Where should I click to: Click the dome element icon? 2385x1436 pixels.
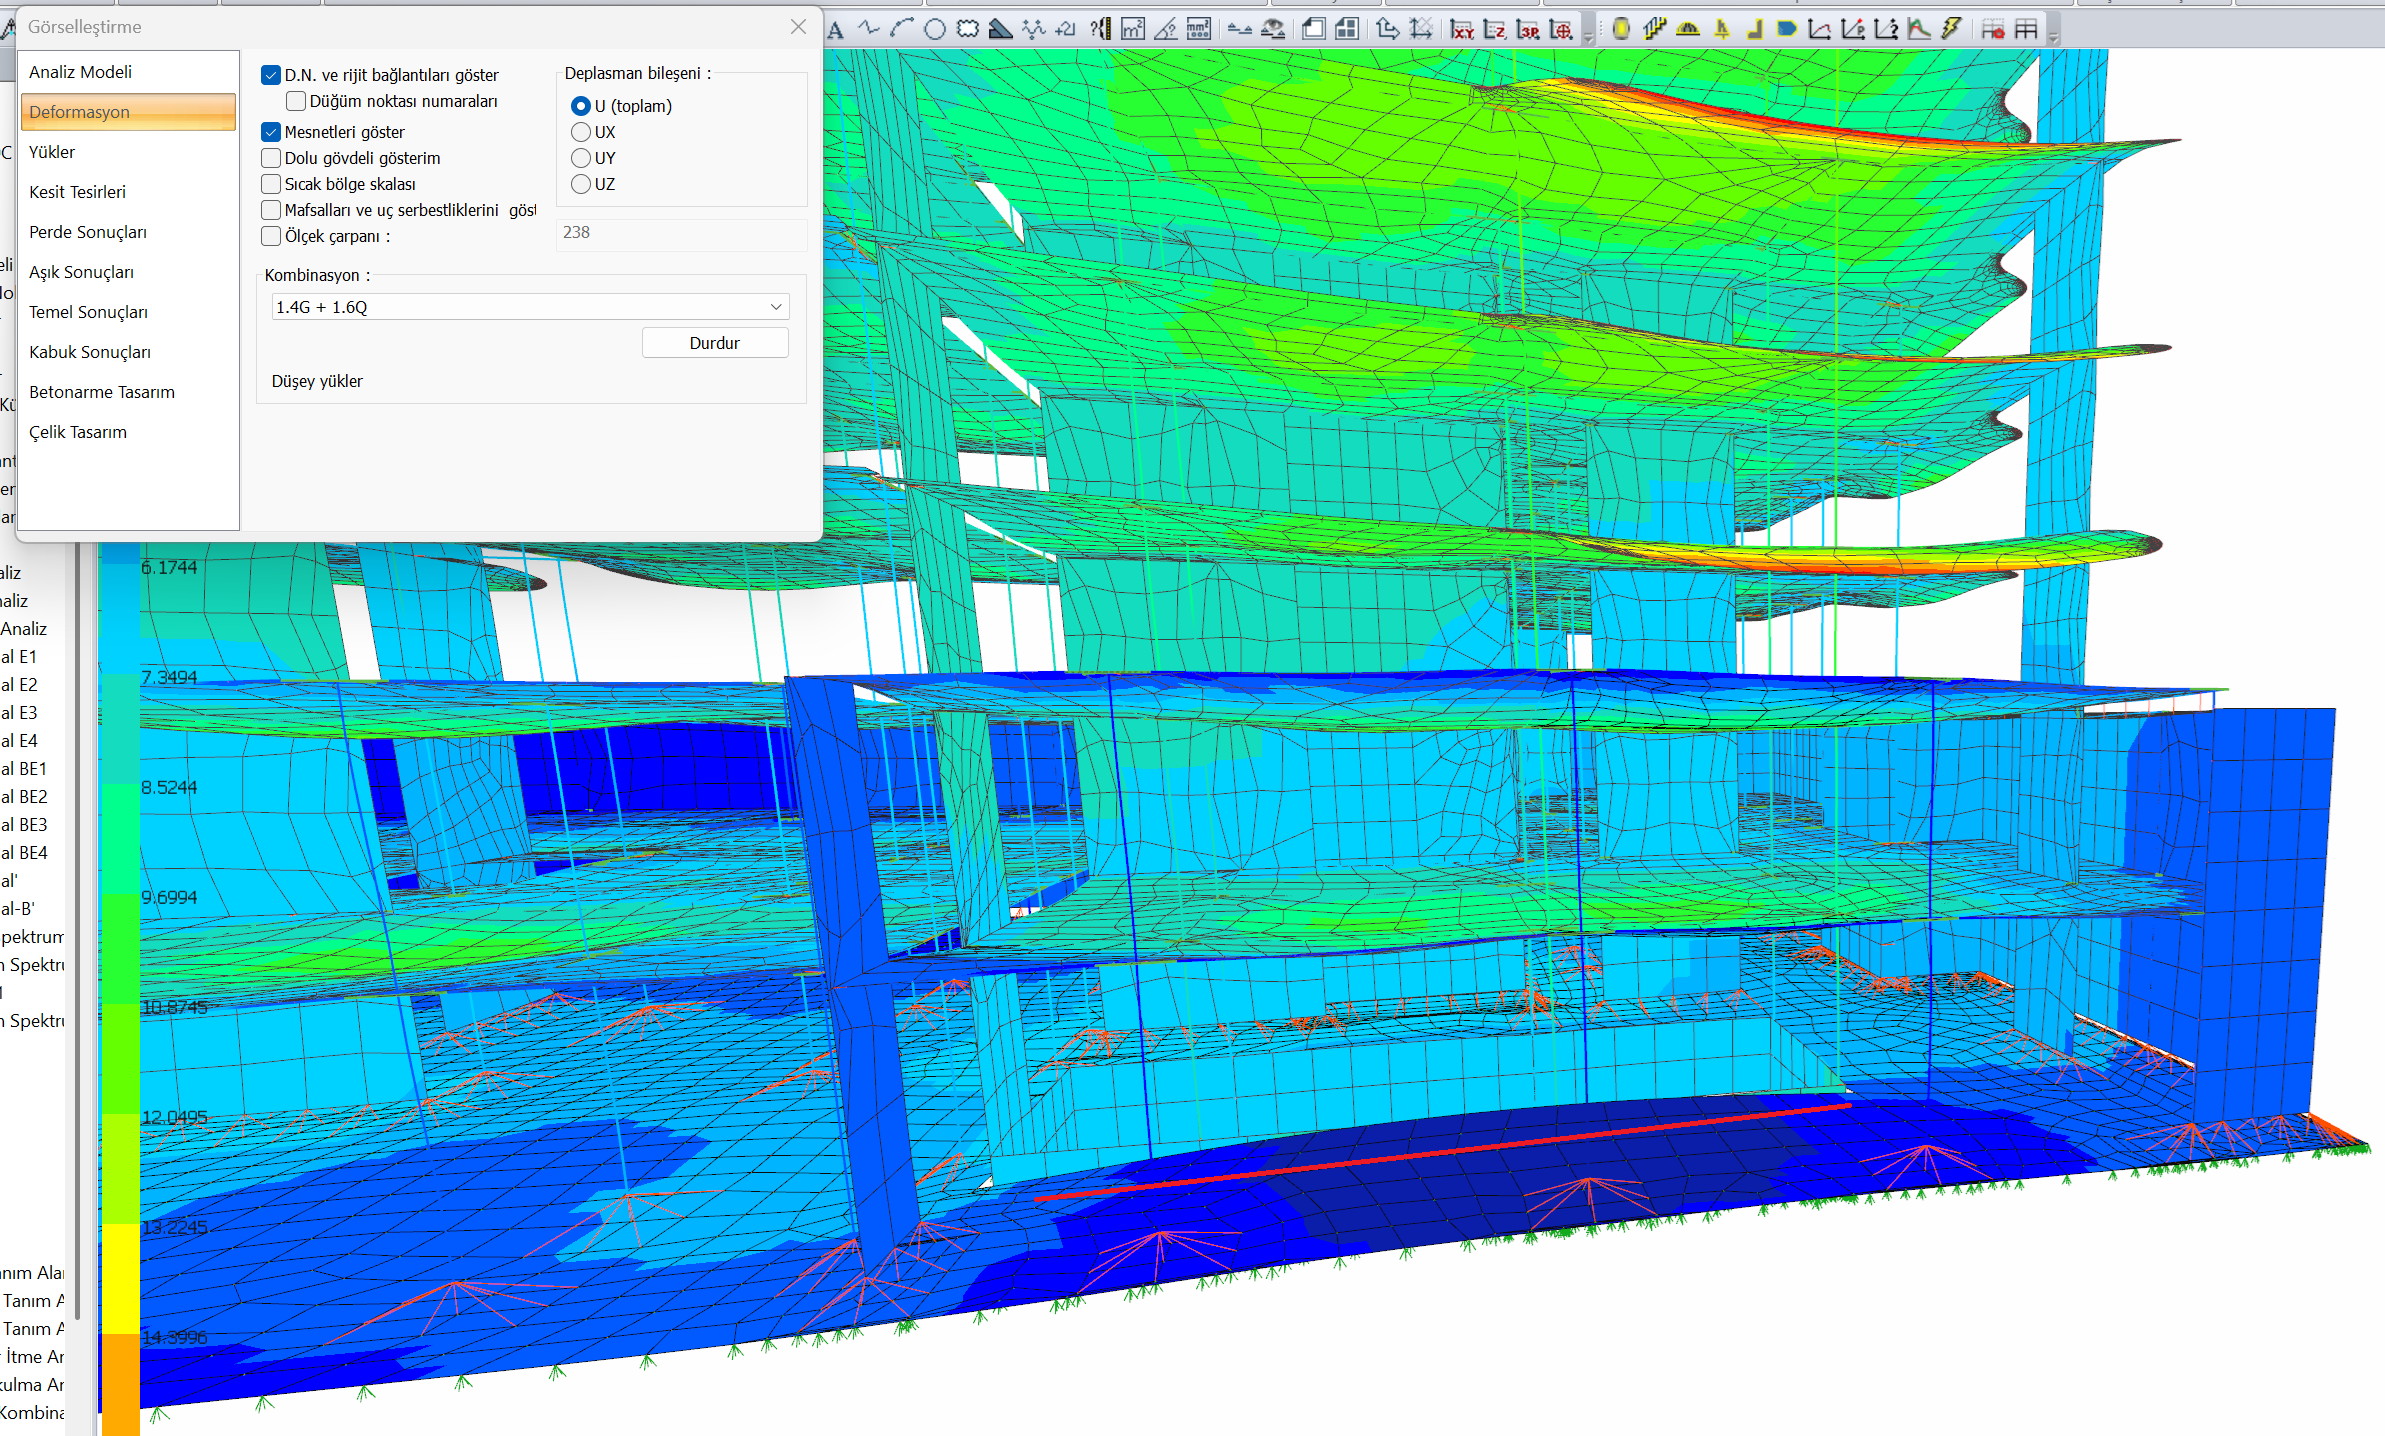click(1688, 30)
